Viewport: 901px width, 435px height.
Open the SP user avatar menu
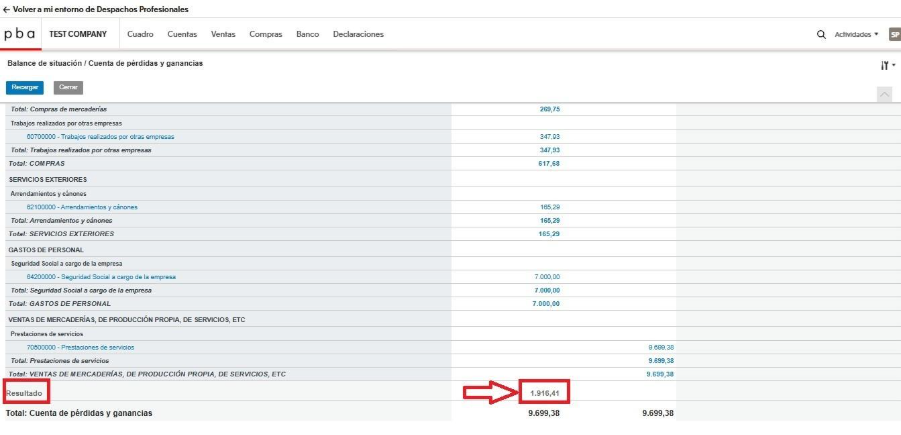pyautogui.click(x=894, y=34)
